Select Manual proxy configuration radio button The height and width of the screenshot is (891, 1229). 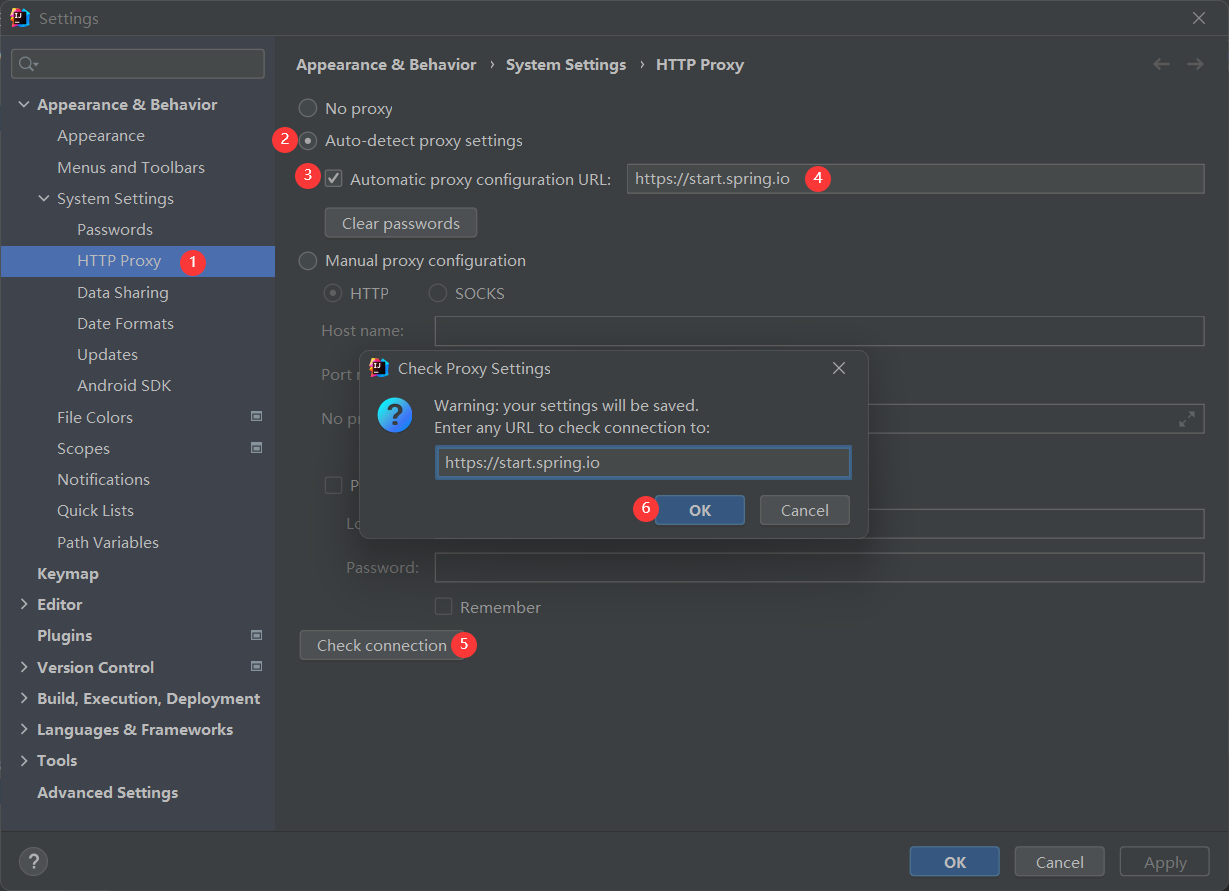[x=308, y=260]
